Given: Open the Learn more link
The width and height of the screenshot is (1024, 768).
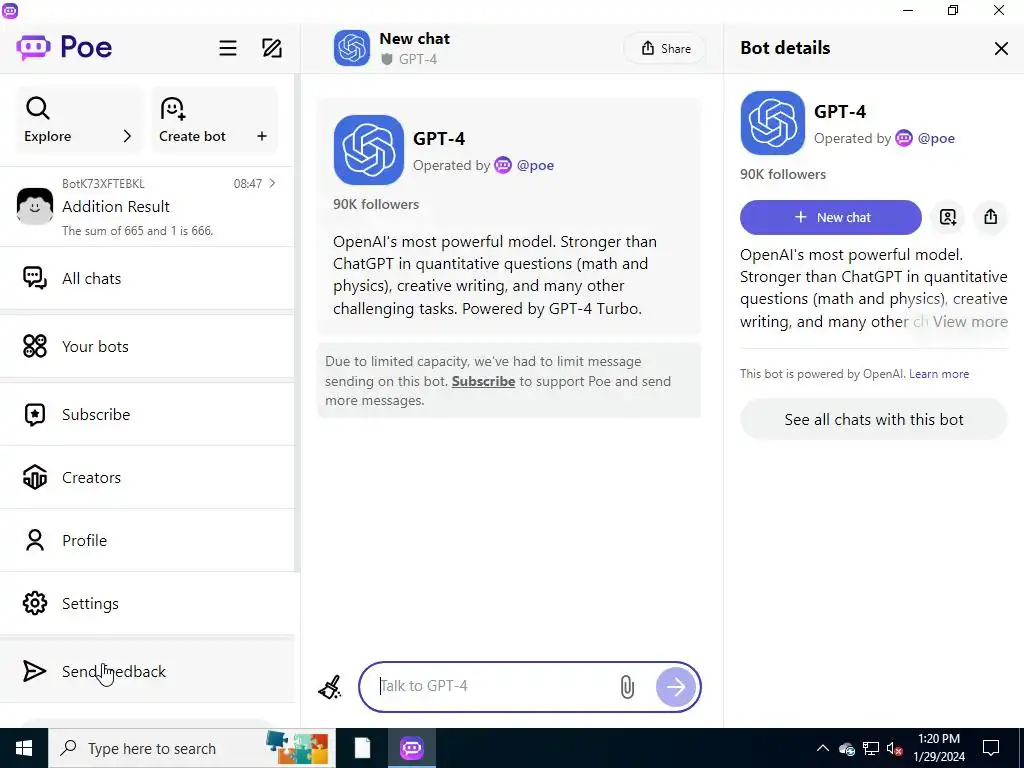Looking at the screenshot, I should pos(939,374).
